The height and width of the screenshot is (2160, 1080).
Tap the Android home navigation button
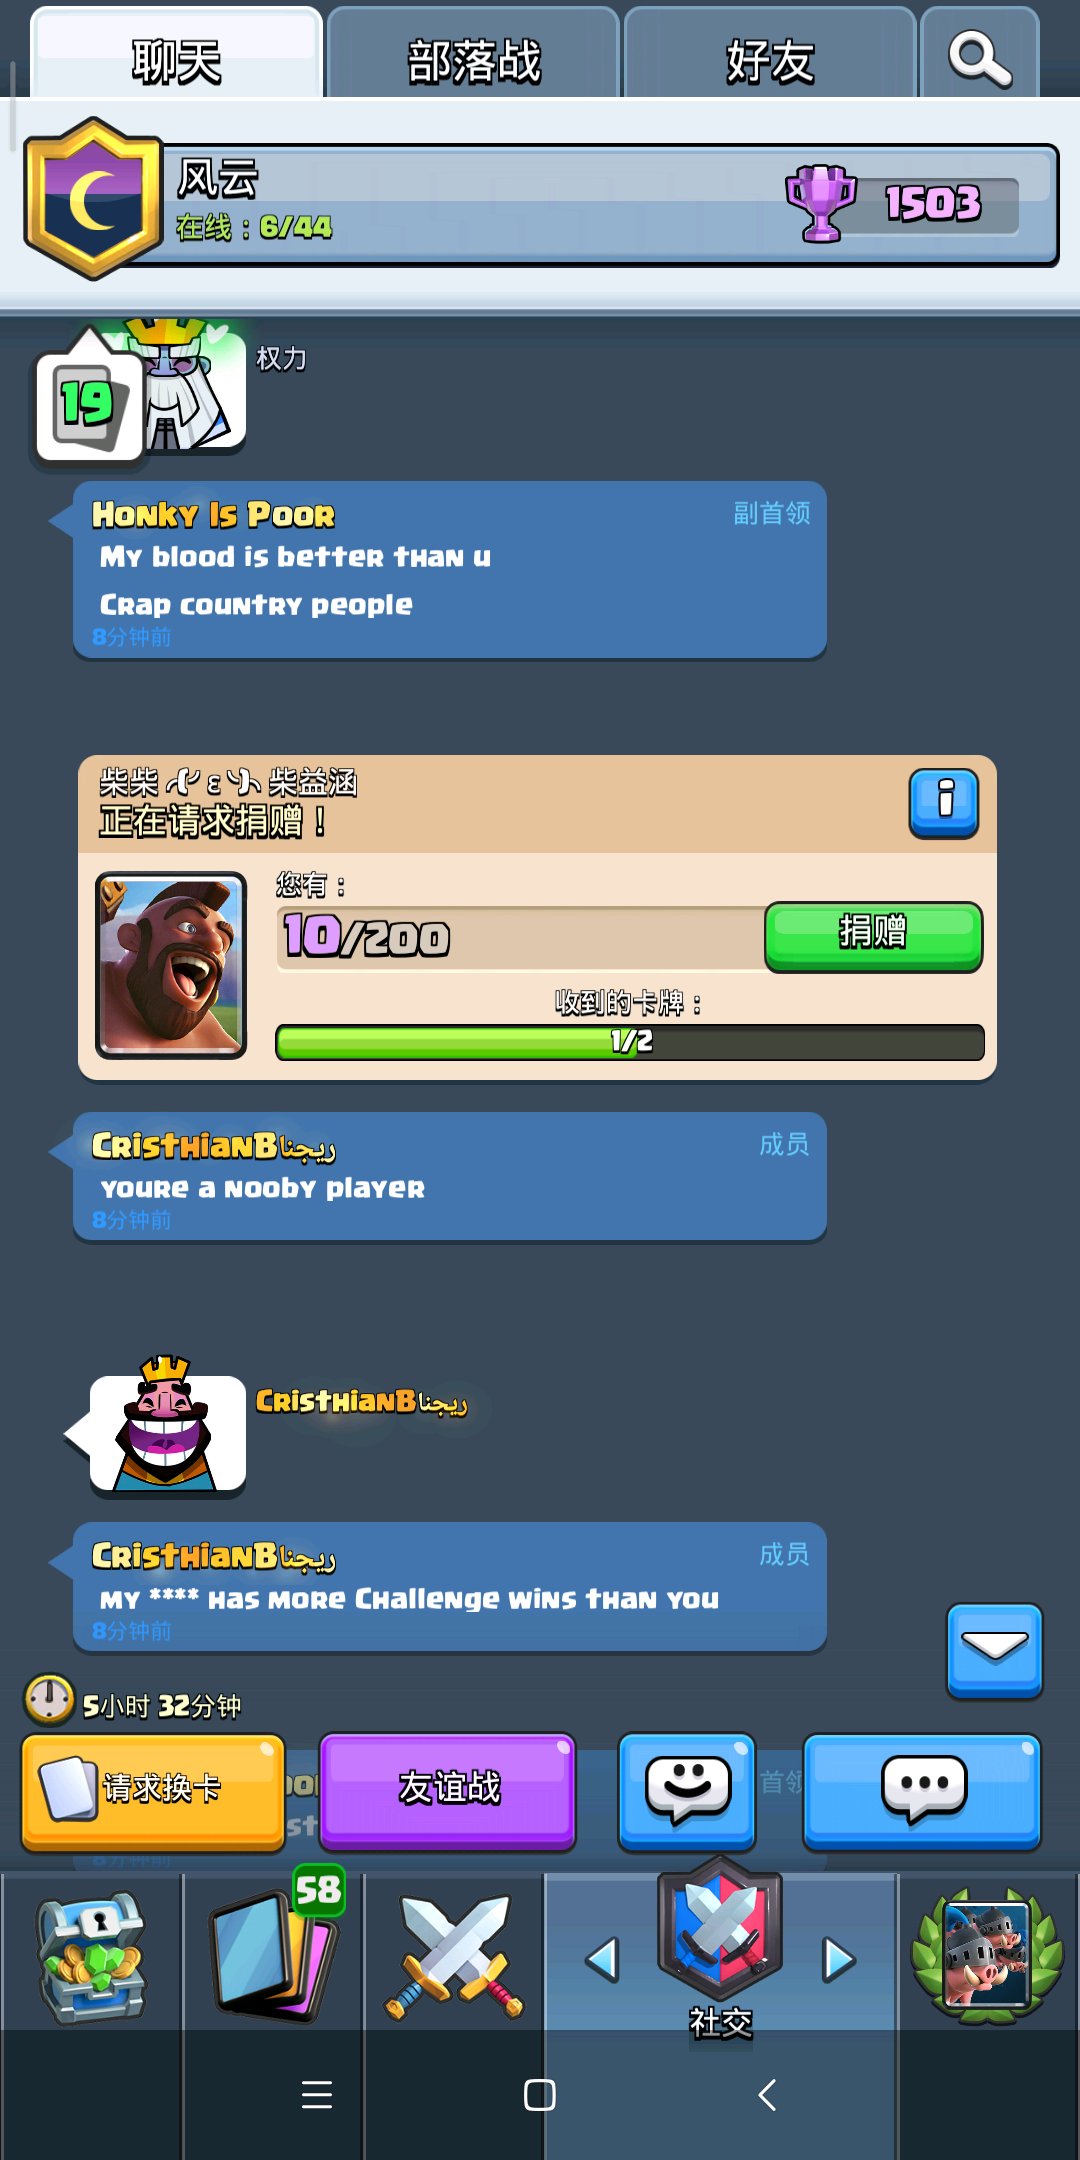[x=540, y=2094]
